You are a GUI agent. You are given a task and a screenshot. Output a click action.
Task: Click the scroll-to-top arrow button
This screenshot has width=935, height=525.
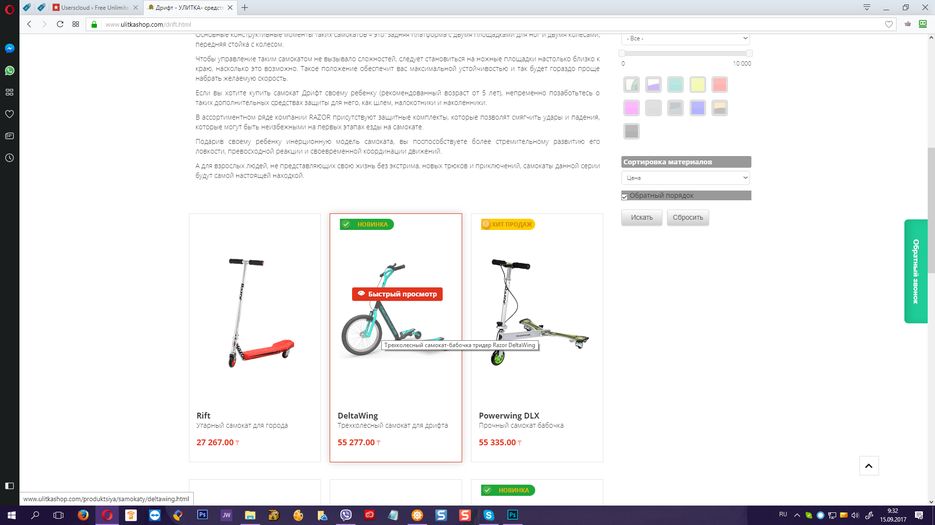tap(869, 466)
